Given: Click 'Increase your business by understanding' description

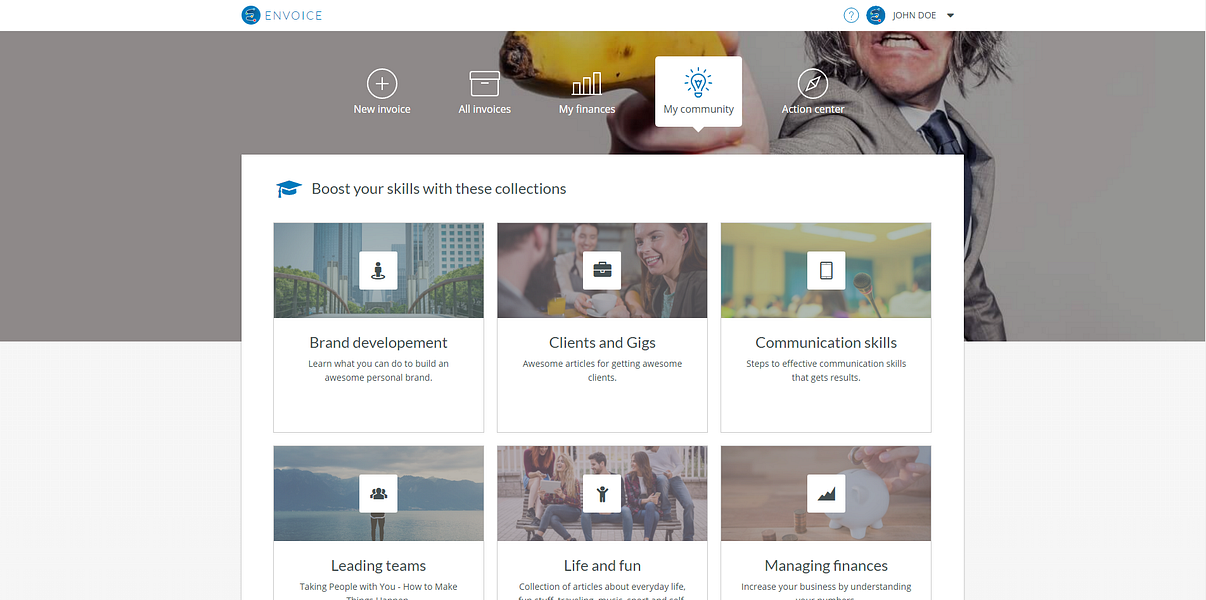Looking at the screenshot, I should (826, 592).
